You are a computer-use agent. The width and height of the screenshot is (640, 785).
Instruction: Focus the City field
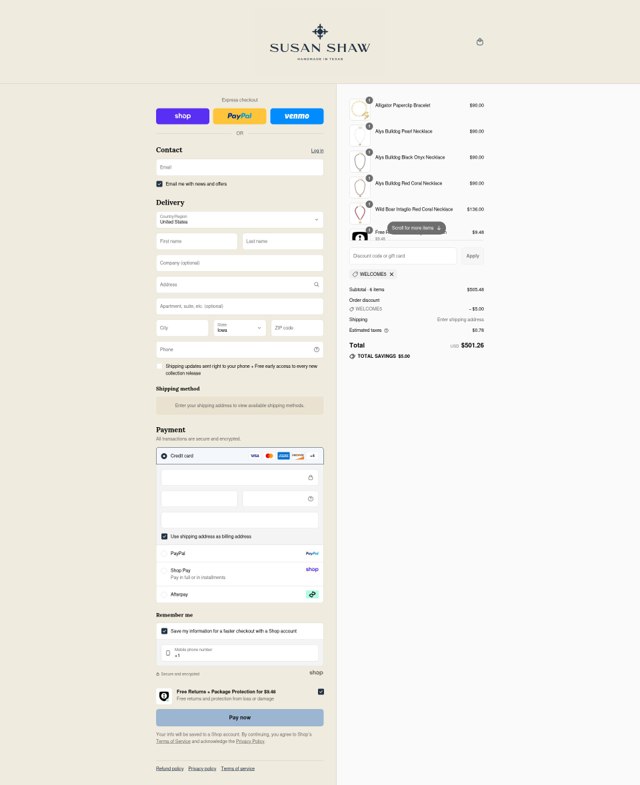pyautogui.click(x=182, y=328)
